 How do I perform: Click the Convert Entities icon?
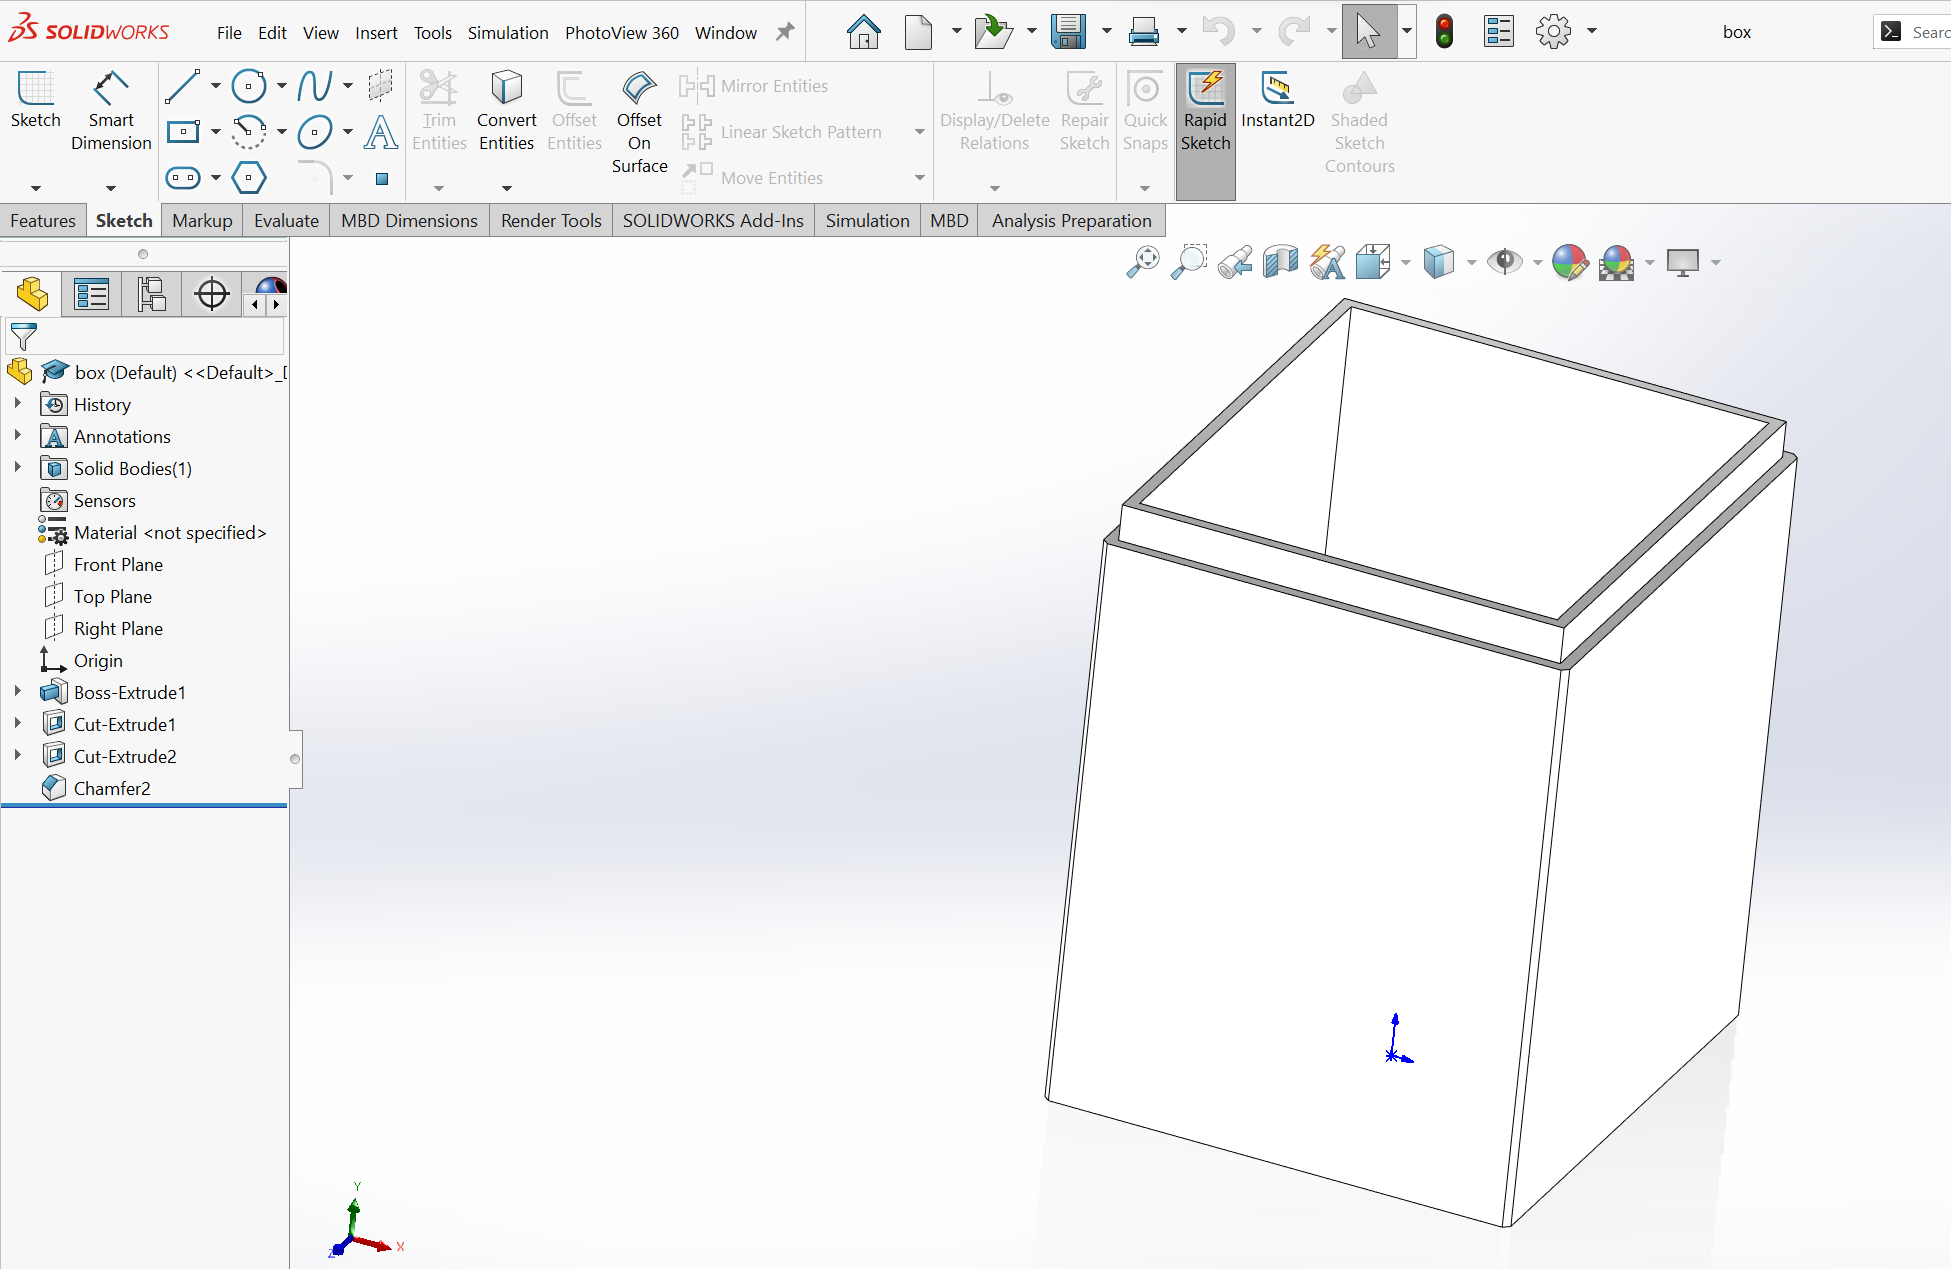507,88
